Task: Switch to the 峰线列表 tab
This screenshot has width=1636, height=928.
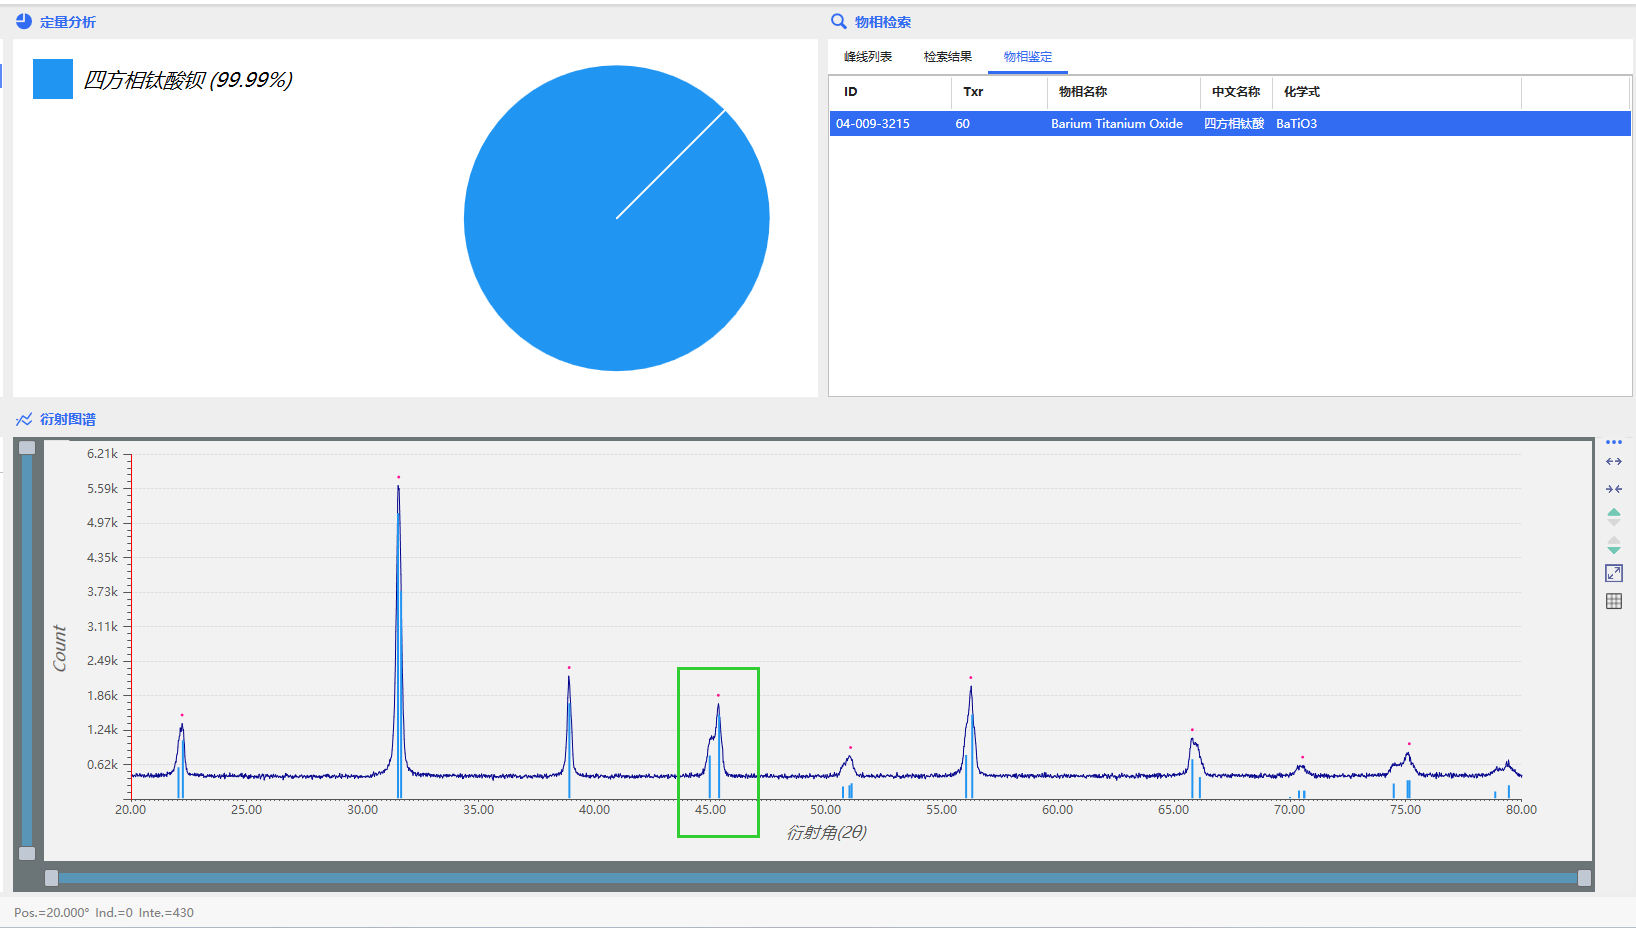Action: [x=867, y=57]
